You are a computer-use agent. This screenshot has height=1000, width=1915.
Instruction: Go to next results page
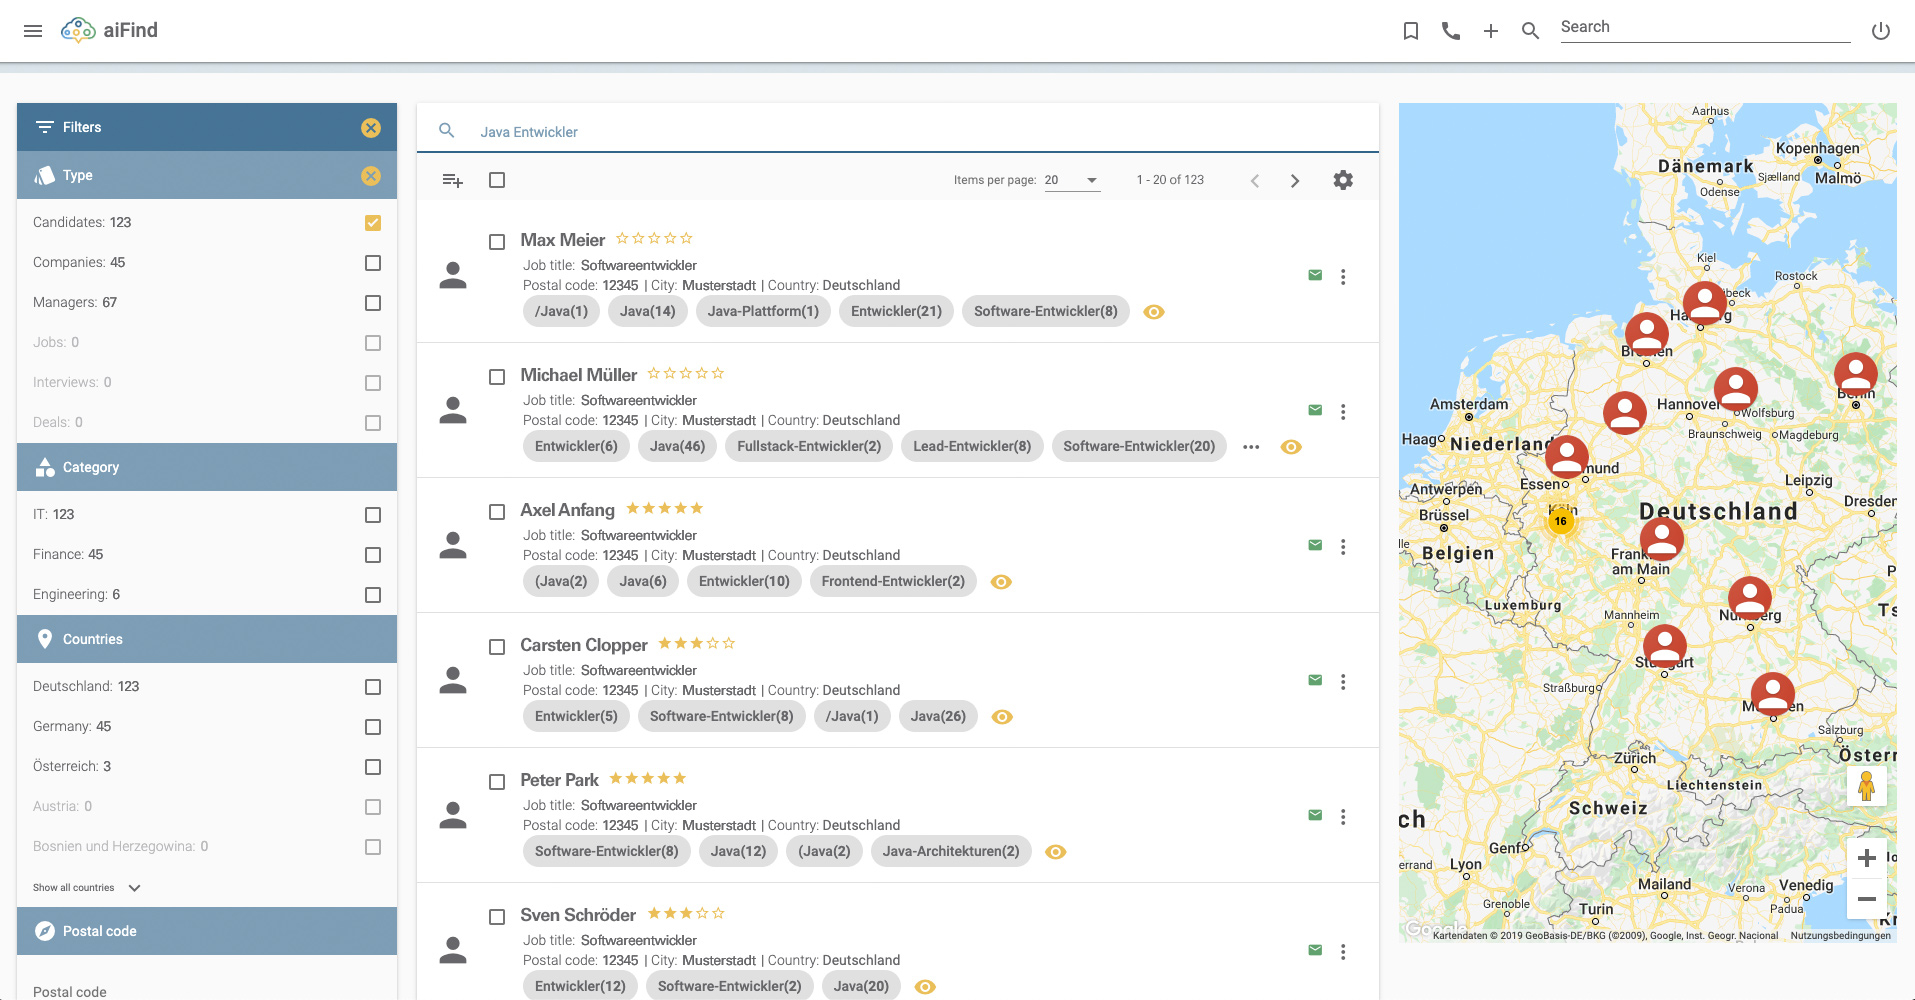pyautogui.click(x=1295, y=181)
